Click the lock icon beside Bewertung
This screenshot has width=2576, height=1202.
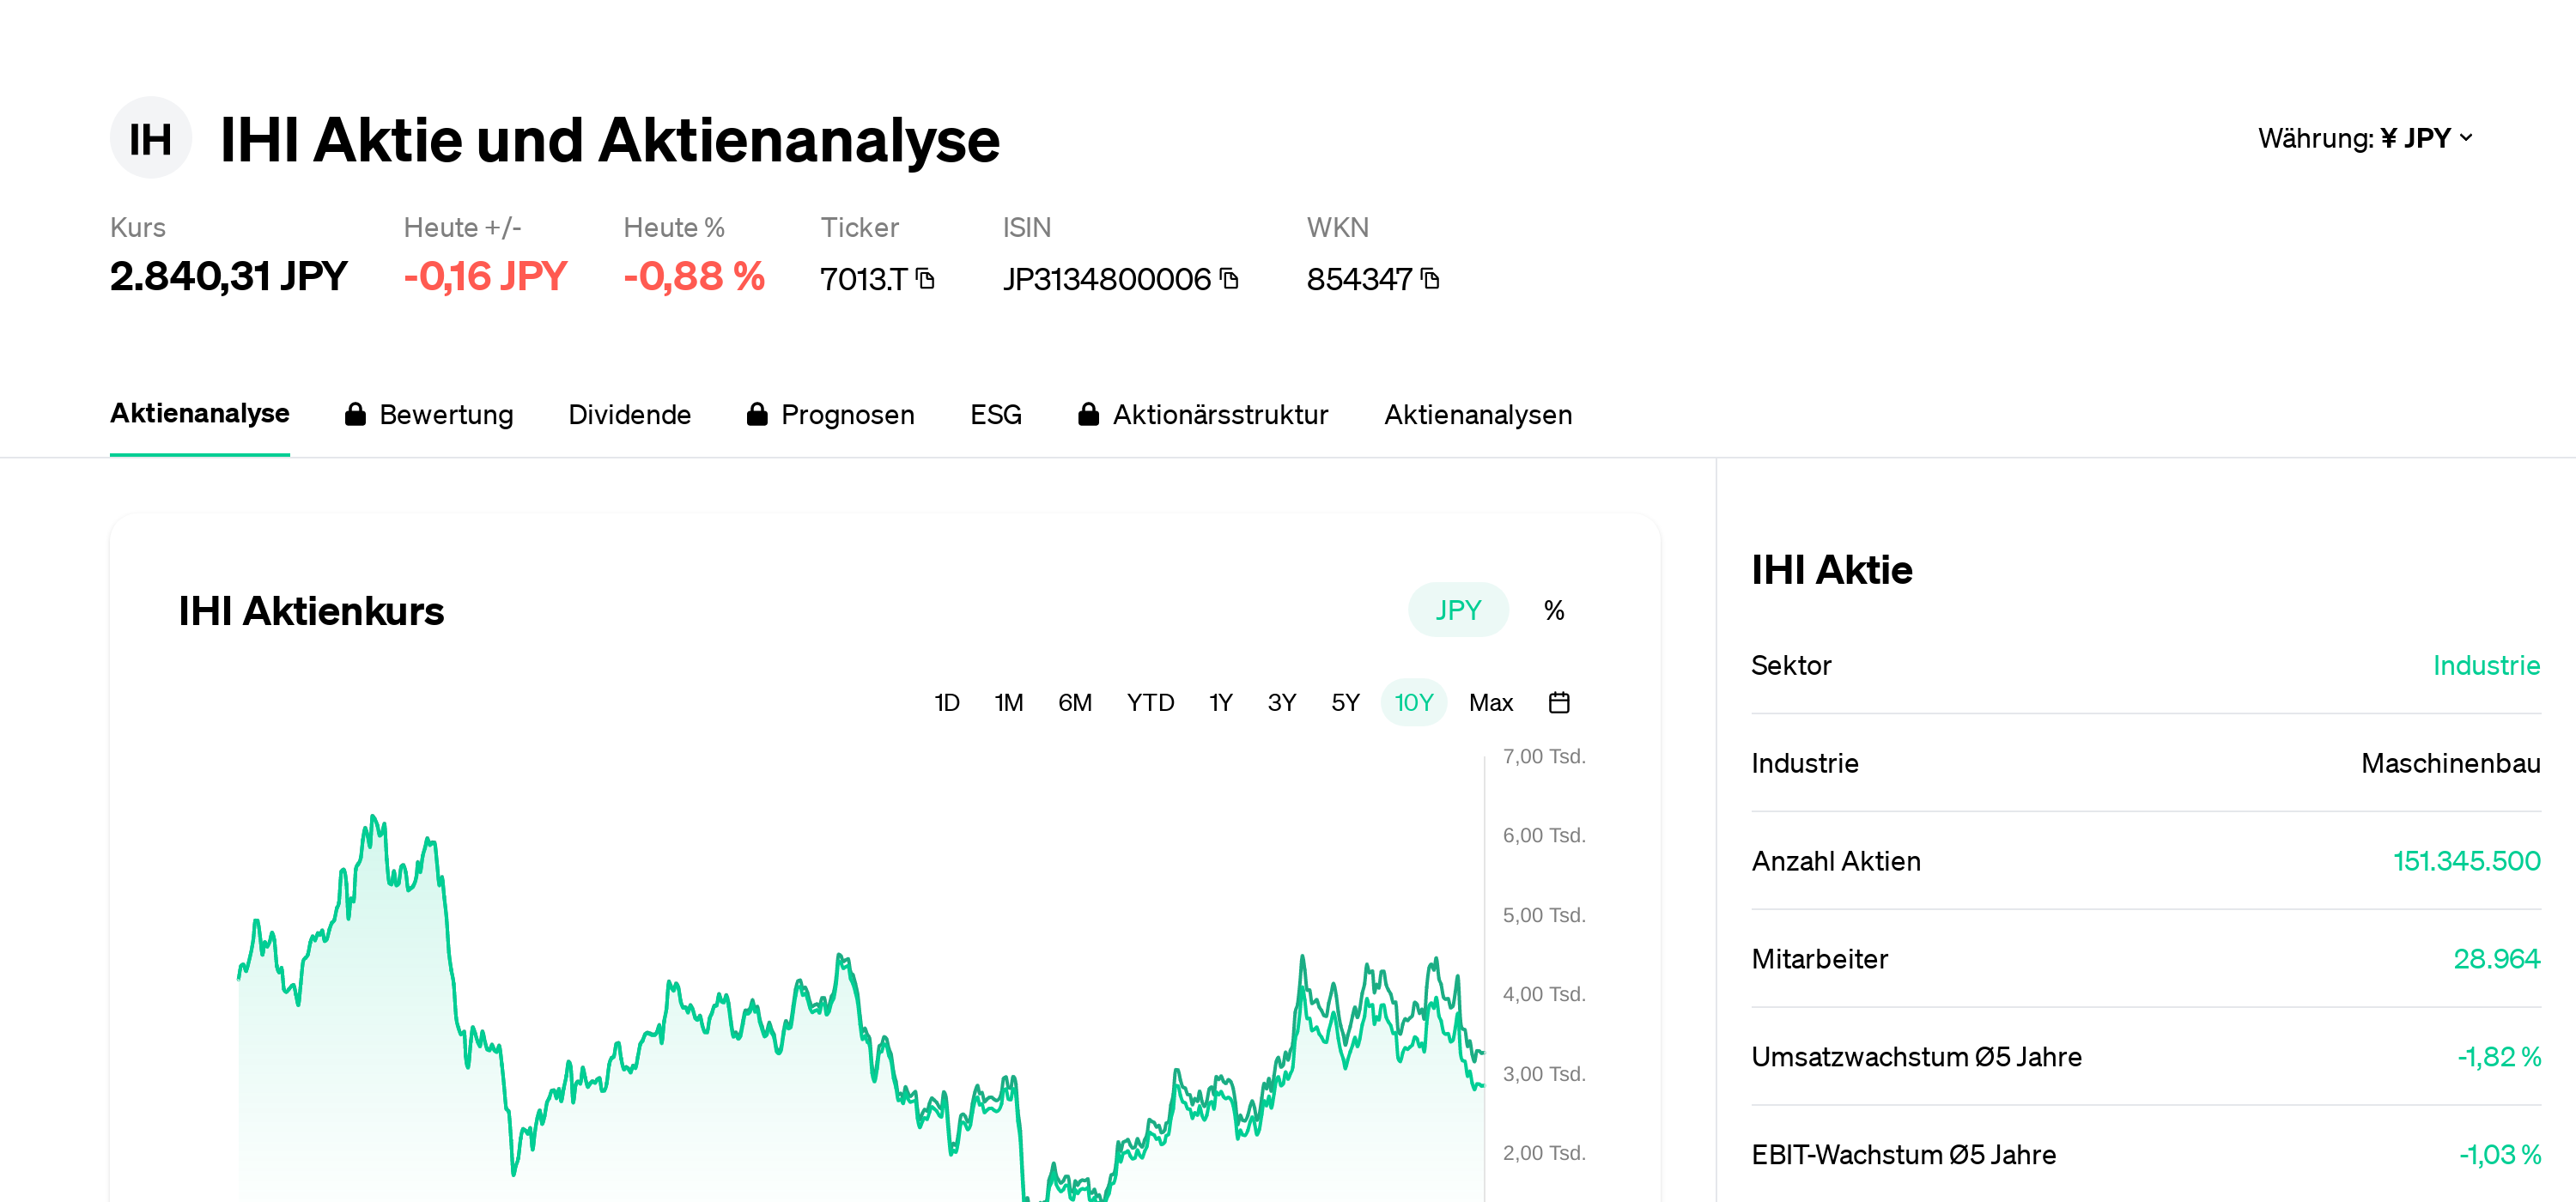355,415
